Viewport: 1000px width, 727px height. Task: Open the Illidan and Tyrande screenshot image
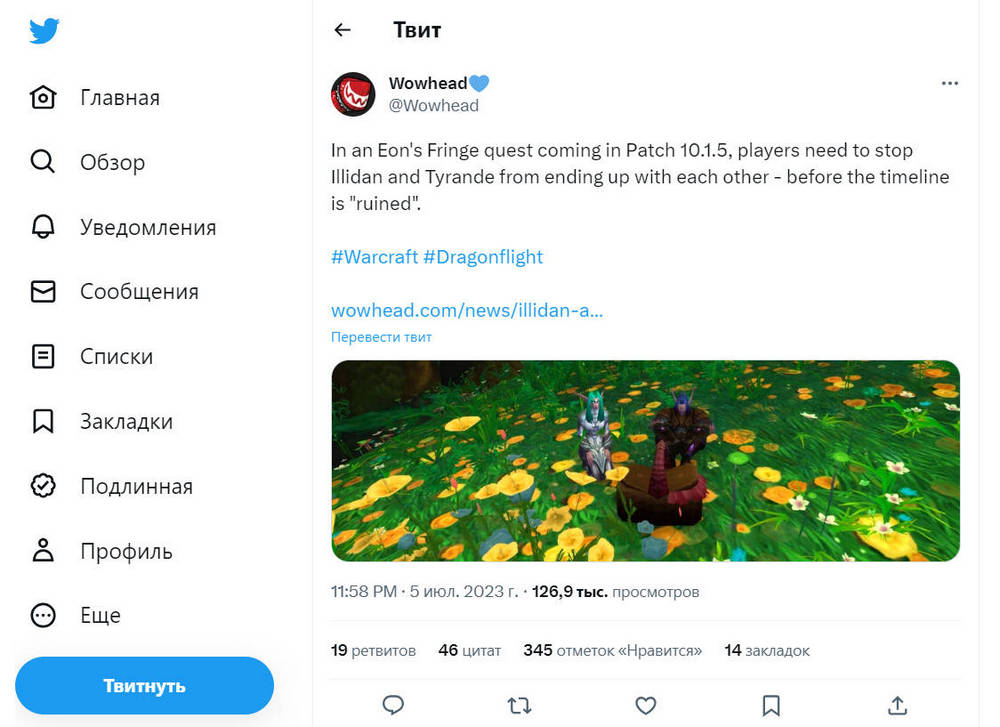click(x=645, y=460)
